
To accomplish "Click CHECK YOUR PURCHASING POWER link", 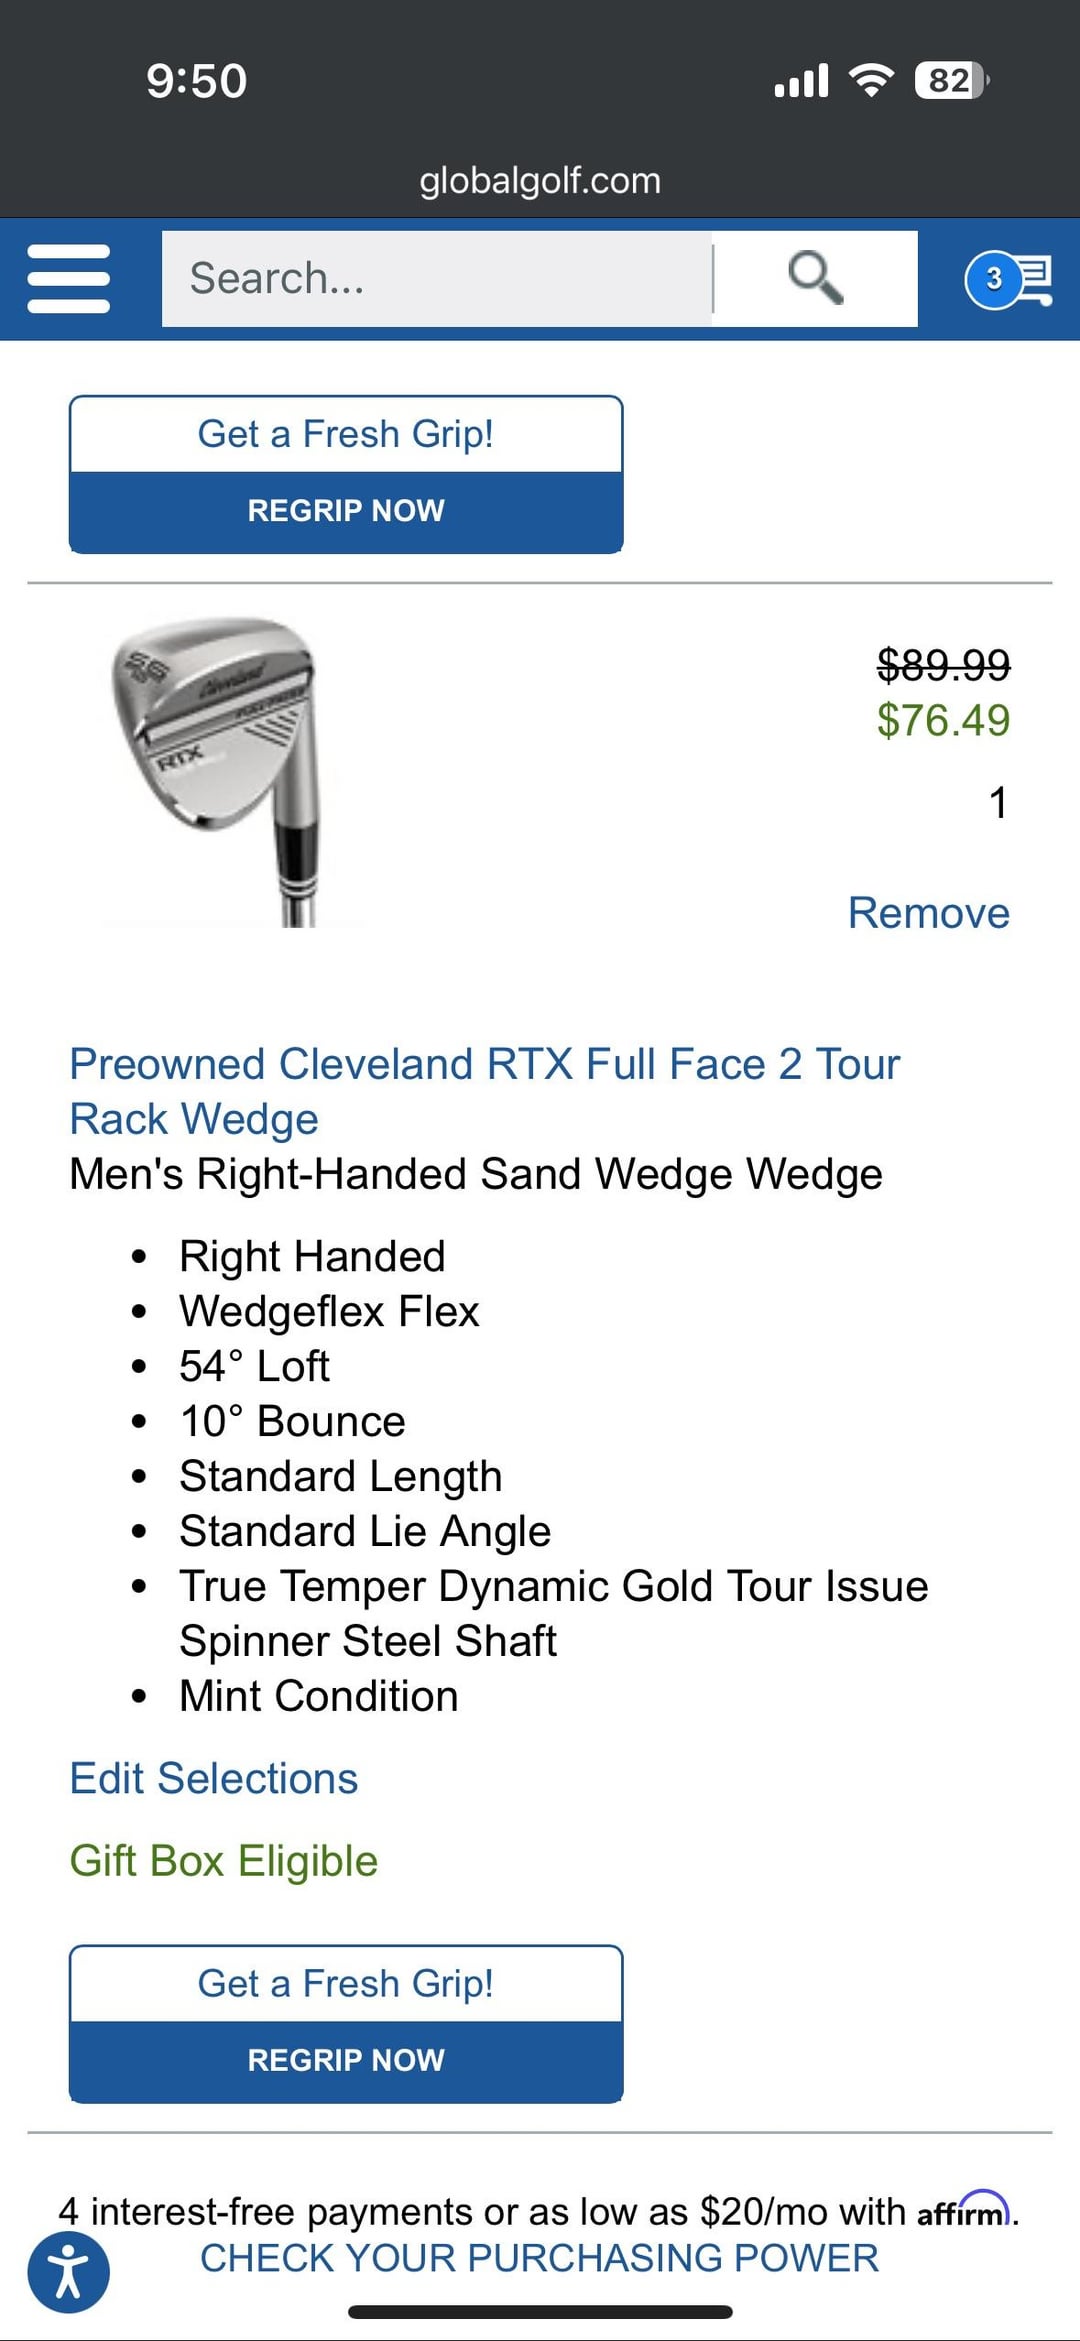I will [540, 2258].
